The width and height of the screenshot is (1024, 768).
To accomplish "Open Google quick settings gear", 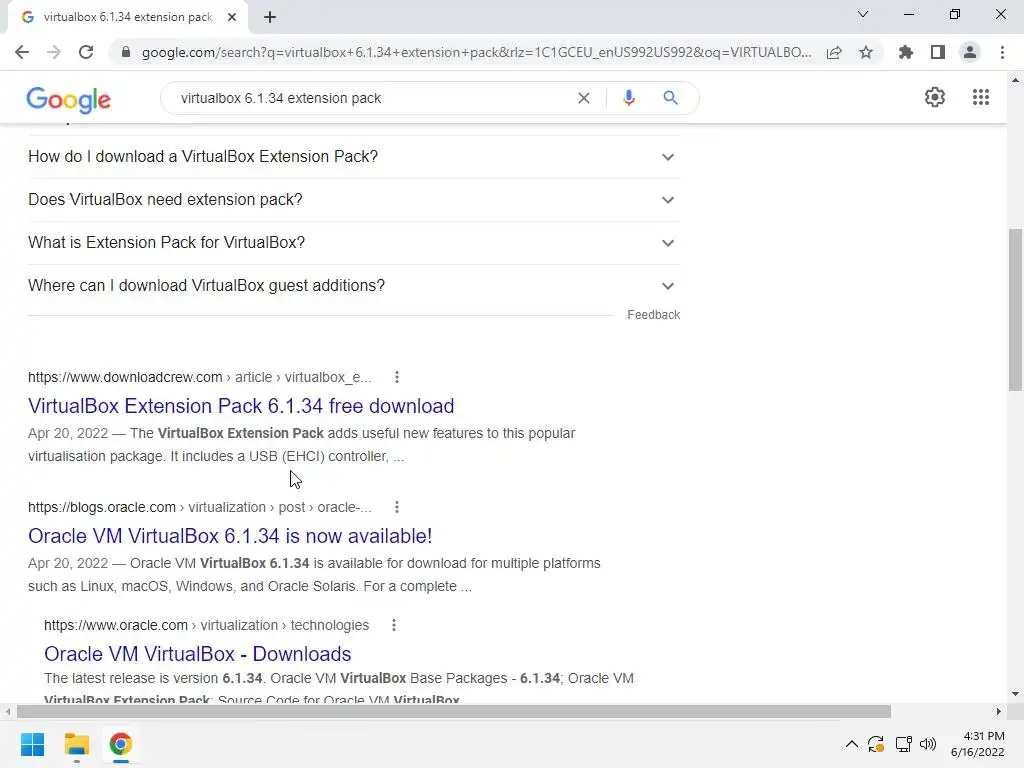I will pos(935,97).
